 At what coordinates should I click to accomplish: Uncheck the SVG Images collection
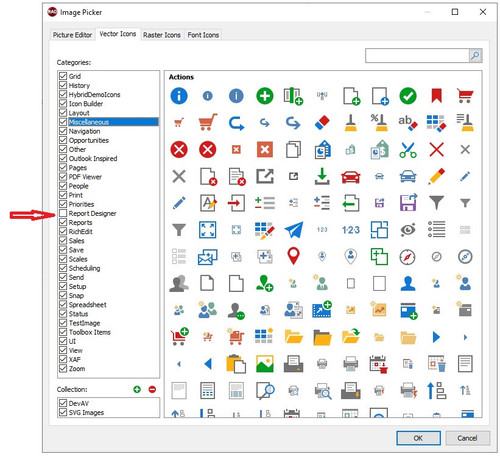point(63,412)
